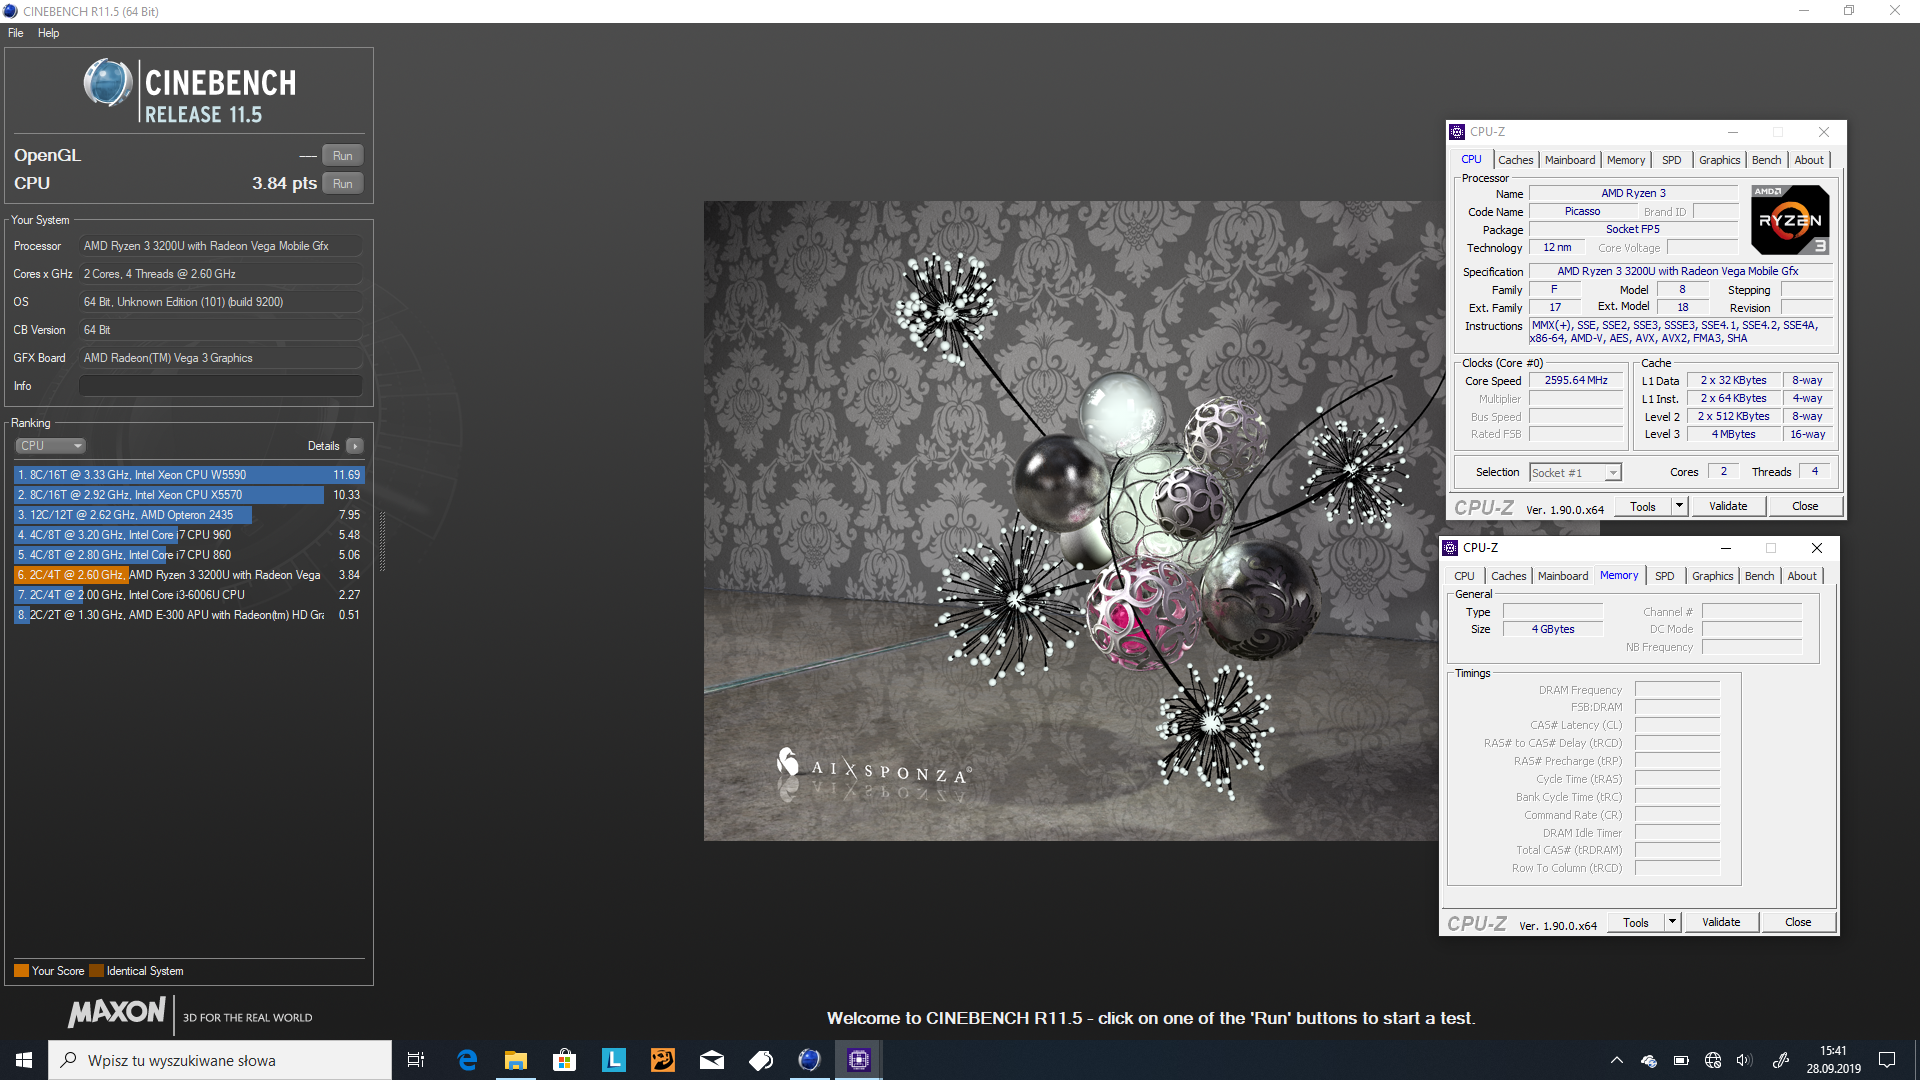Image resolution: width=1920 pixels, height=1080 pixels.
Task: Click the CPU-Z title icon of lower window
Action: [x=1450, y=548]
